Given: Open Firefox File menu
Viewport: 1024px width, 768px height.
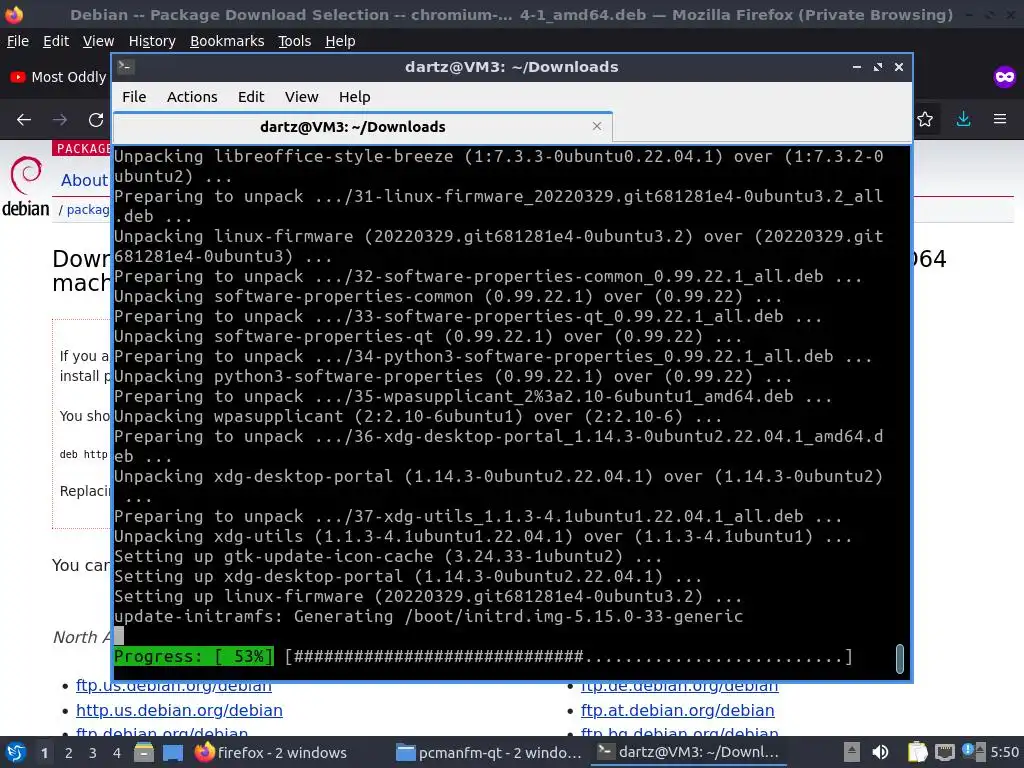Looking at the screenshot, I should (18, 41).
